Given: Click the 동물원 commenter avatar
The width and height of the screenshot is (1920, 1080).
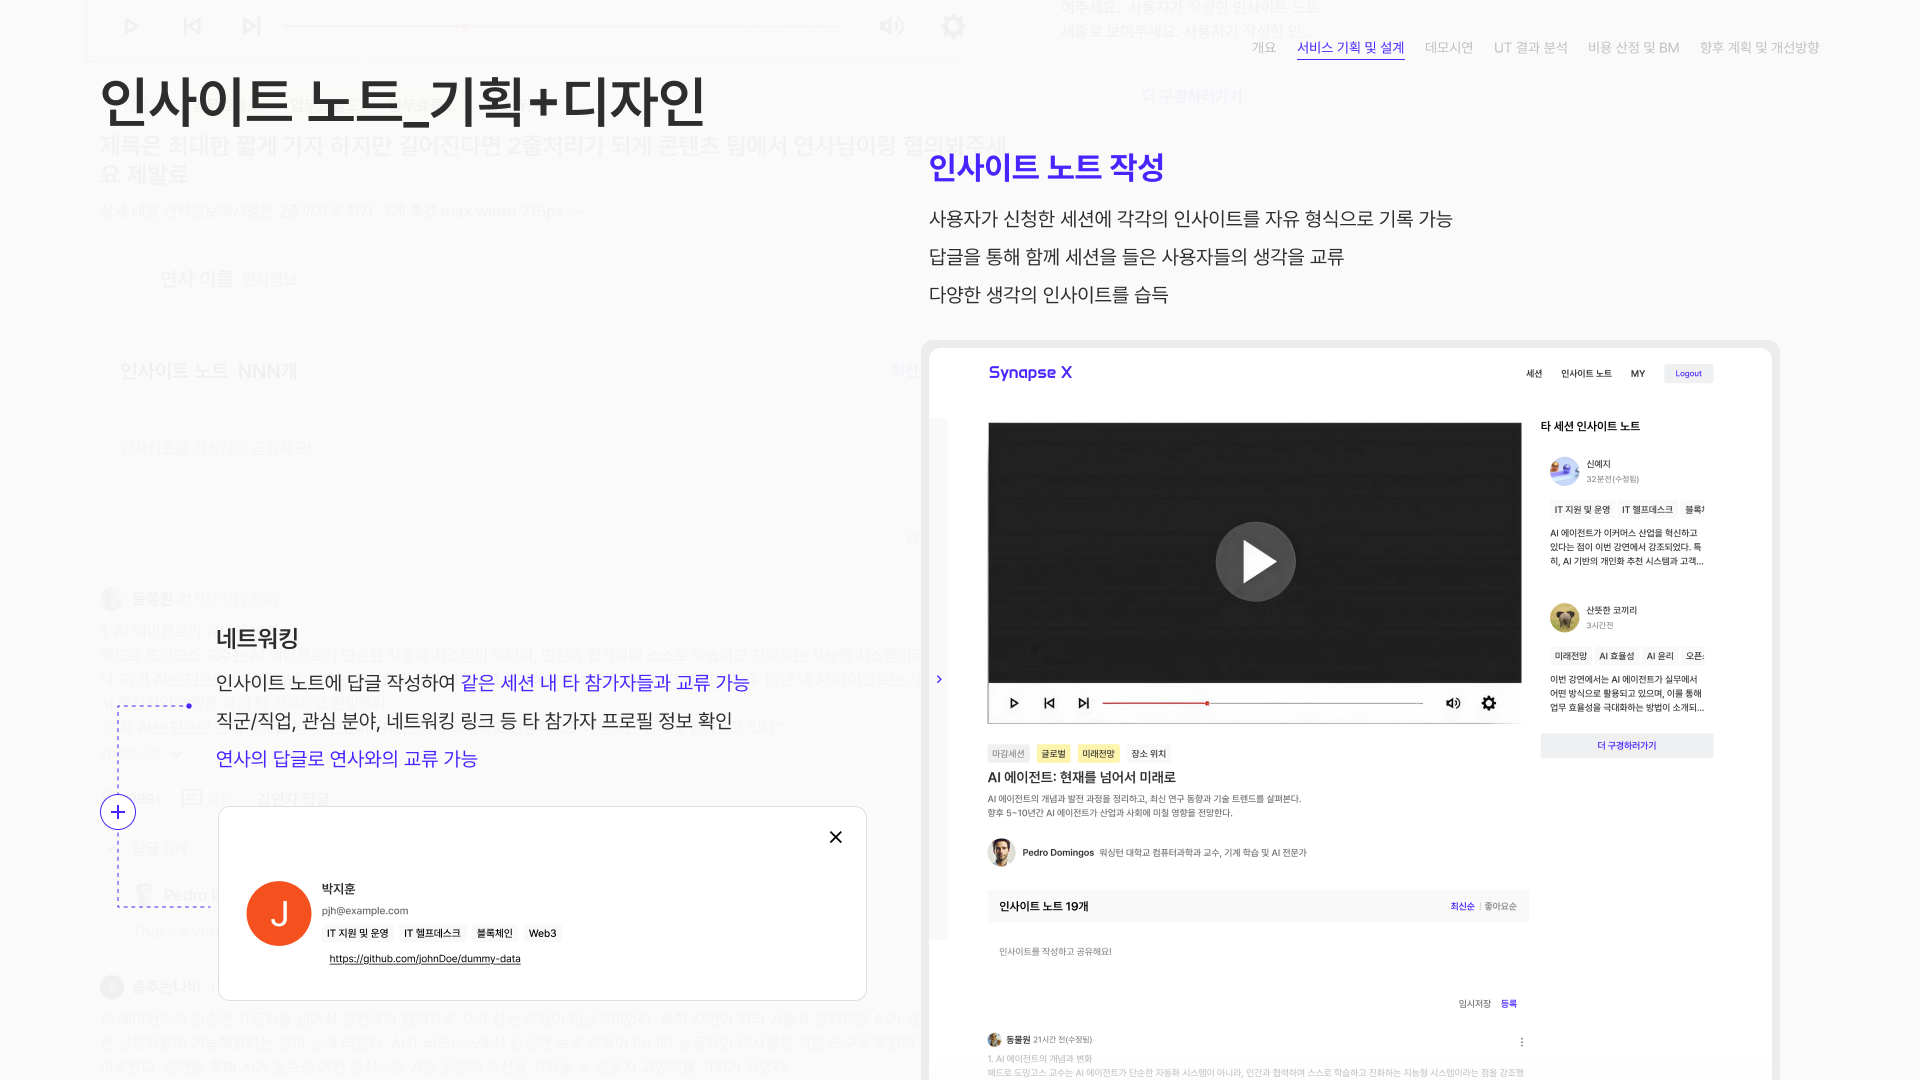Looking at the screenshot, I should [x=994, y=1040].
